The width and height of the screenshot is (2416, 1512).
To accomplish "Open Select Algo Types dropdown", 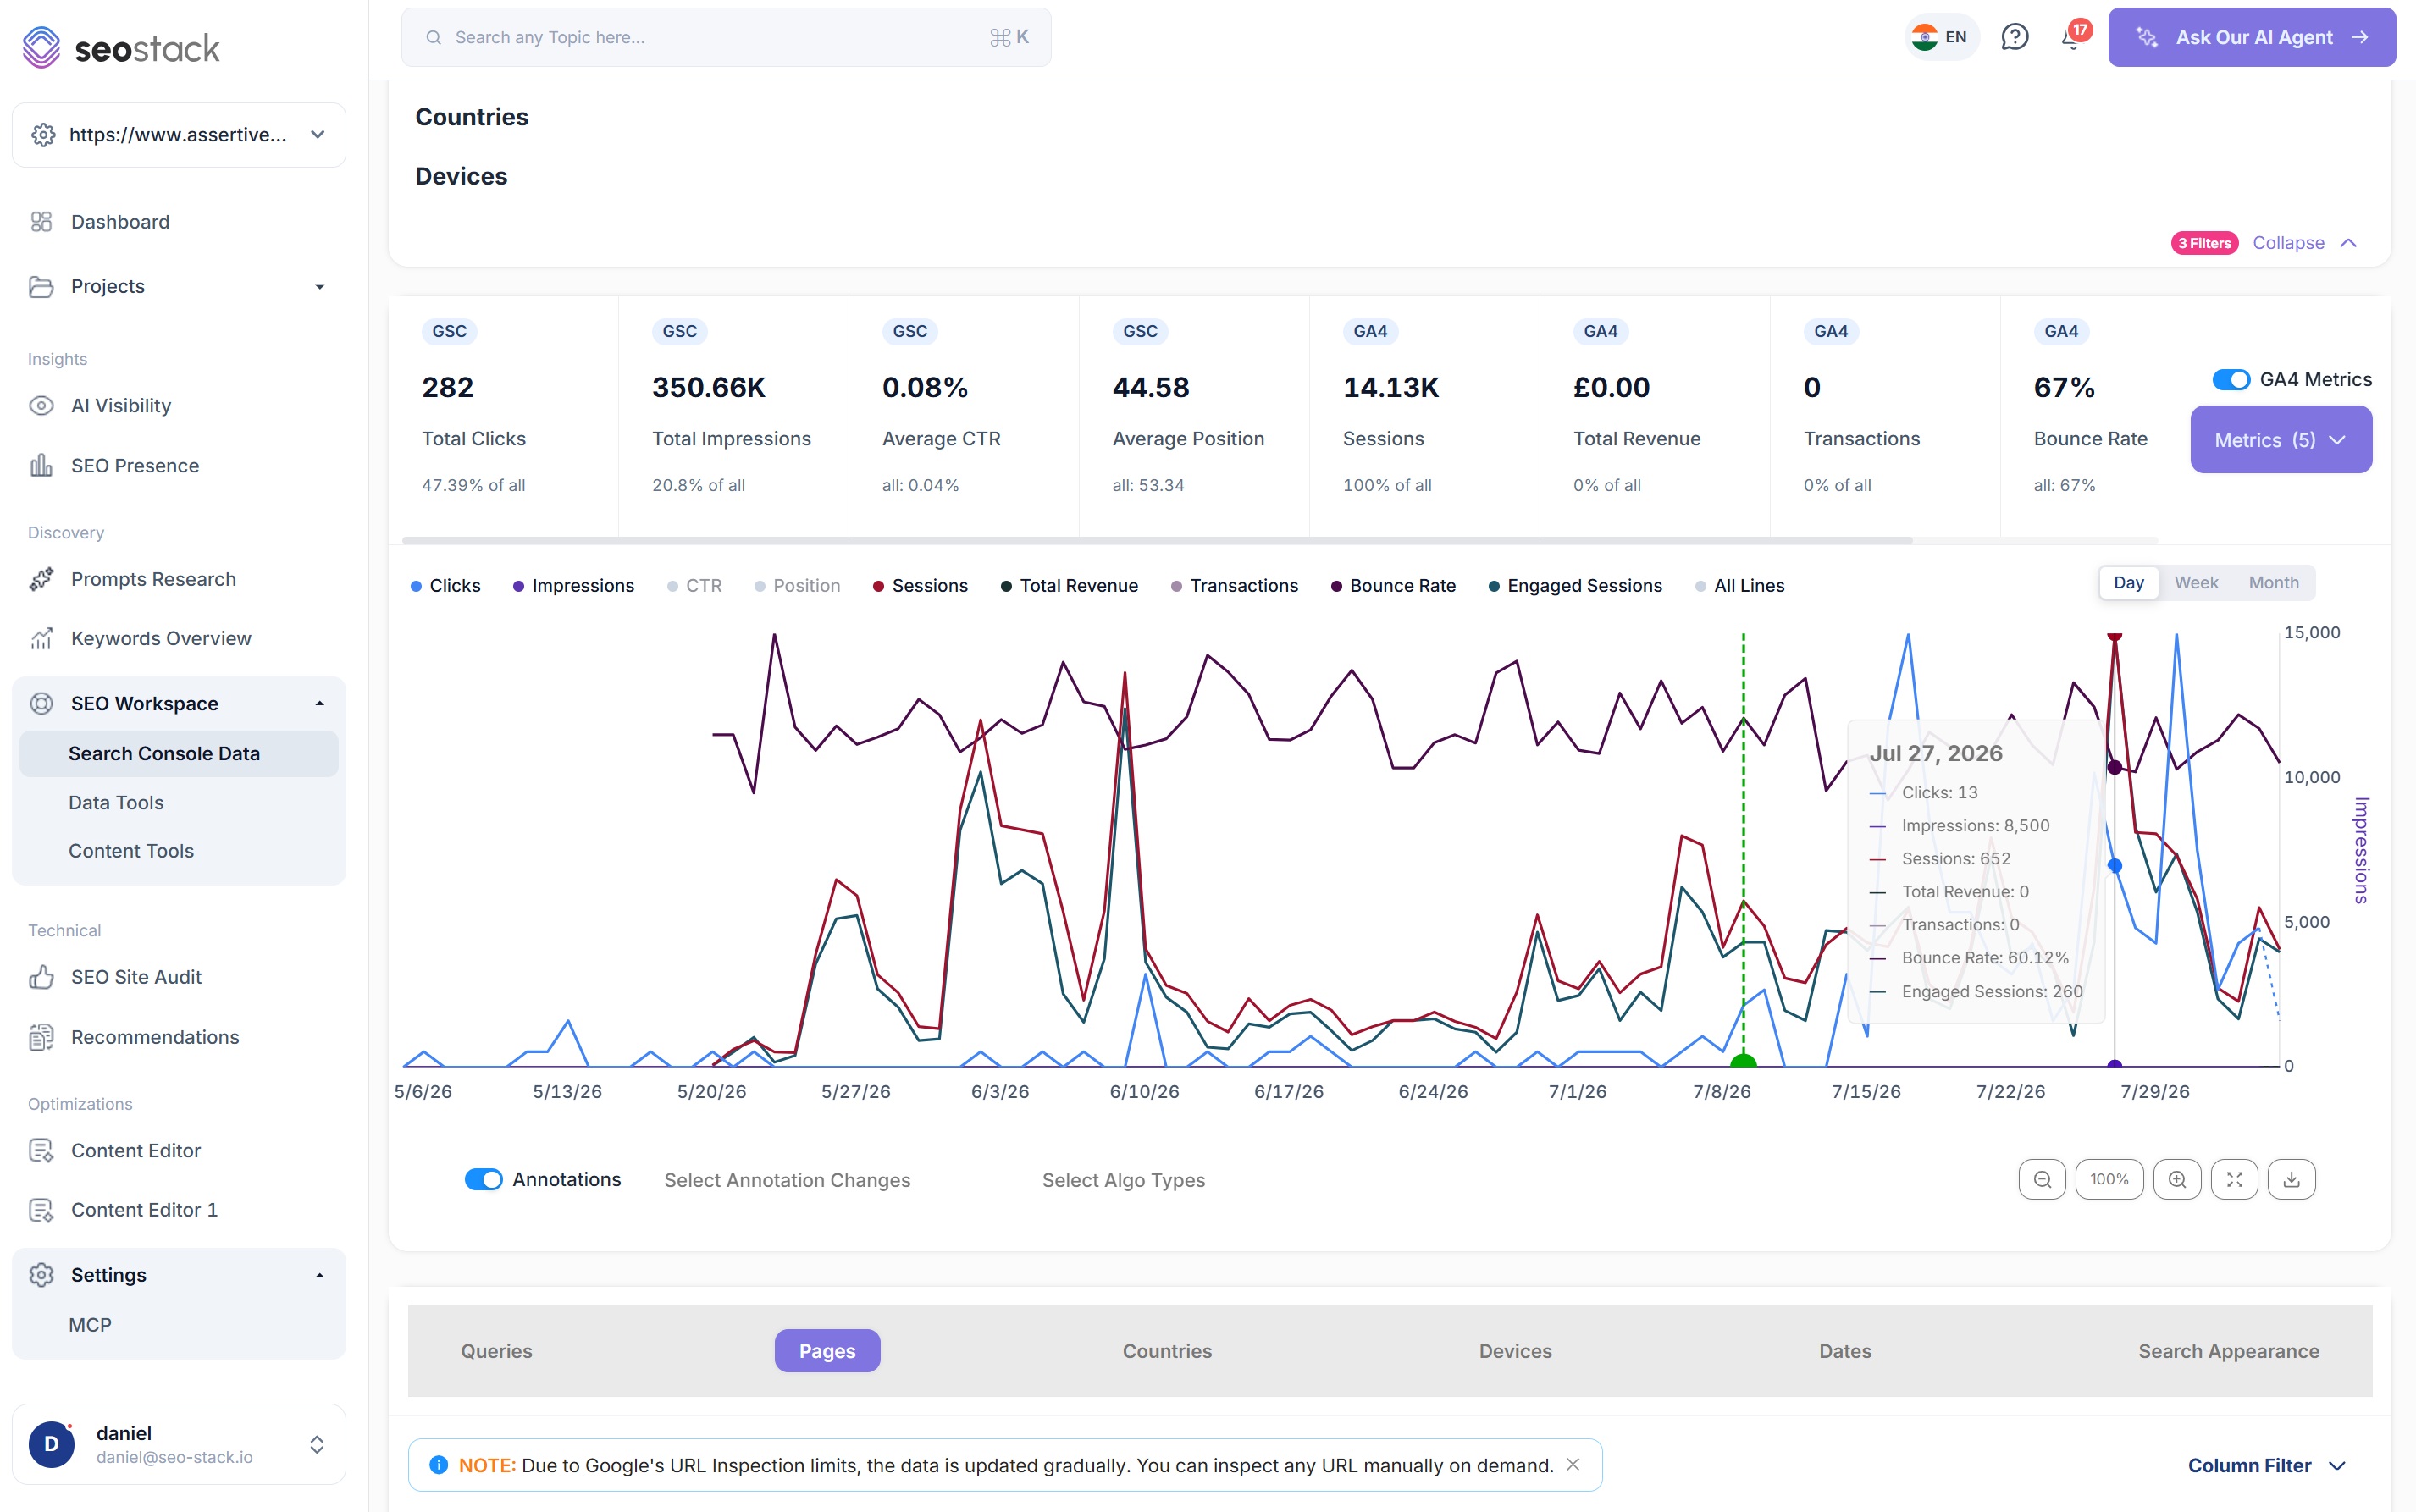I will (1123, 1181).
